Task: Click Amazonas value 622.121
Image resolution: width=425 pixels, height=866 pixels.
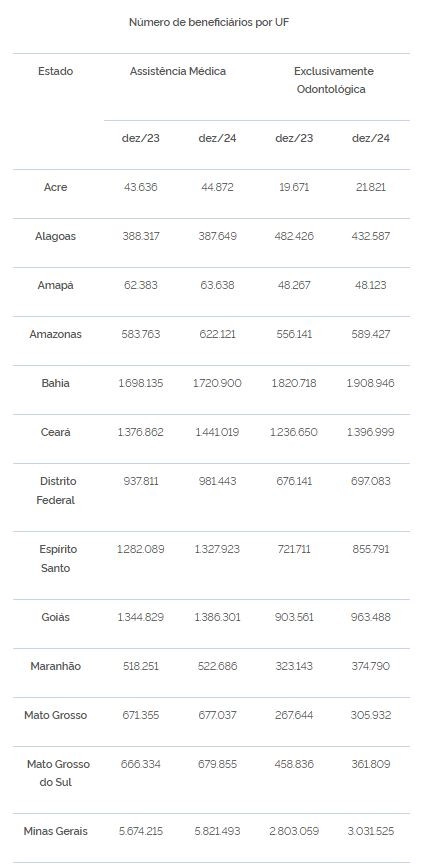Action: (x=217, y=334)
